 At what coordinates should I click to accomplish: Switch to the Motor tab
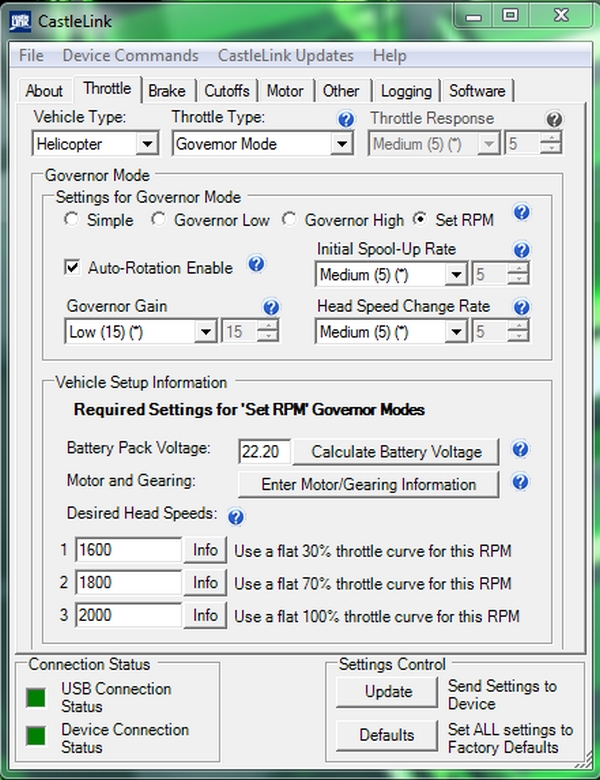285,91
